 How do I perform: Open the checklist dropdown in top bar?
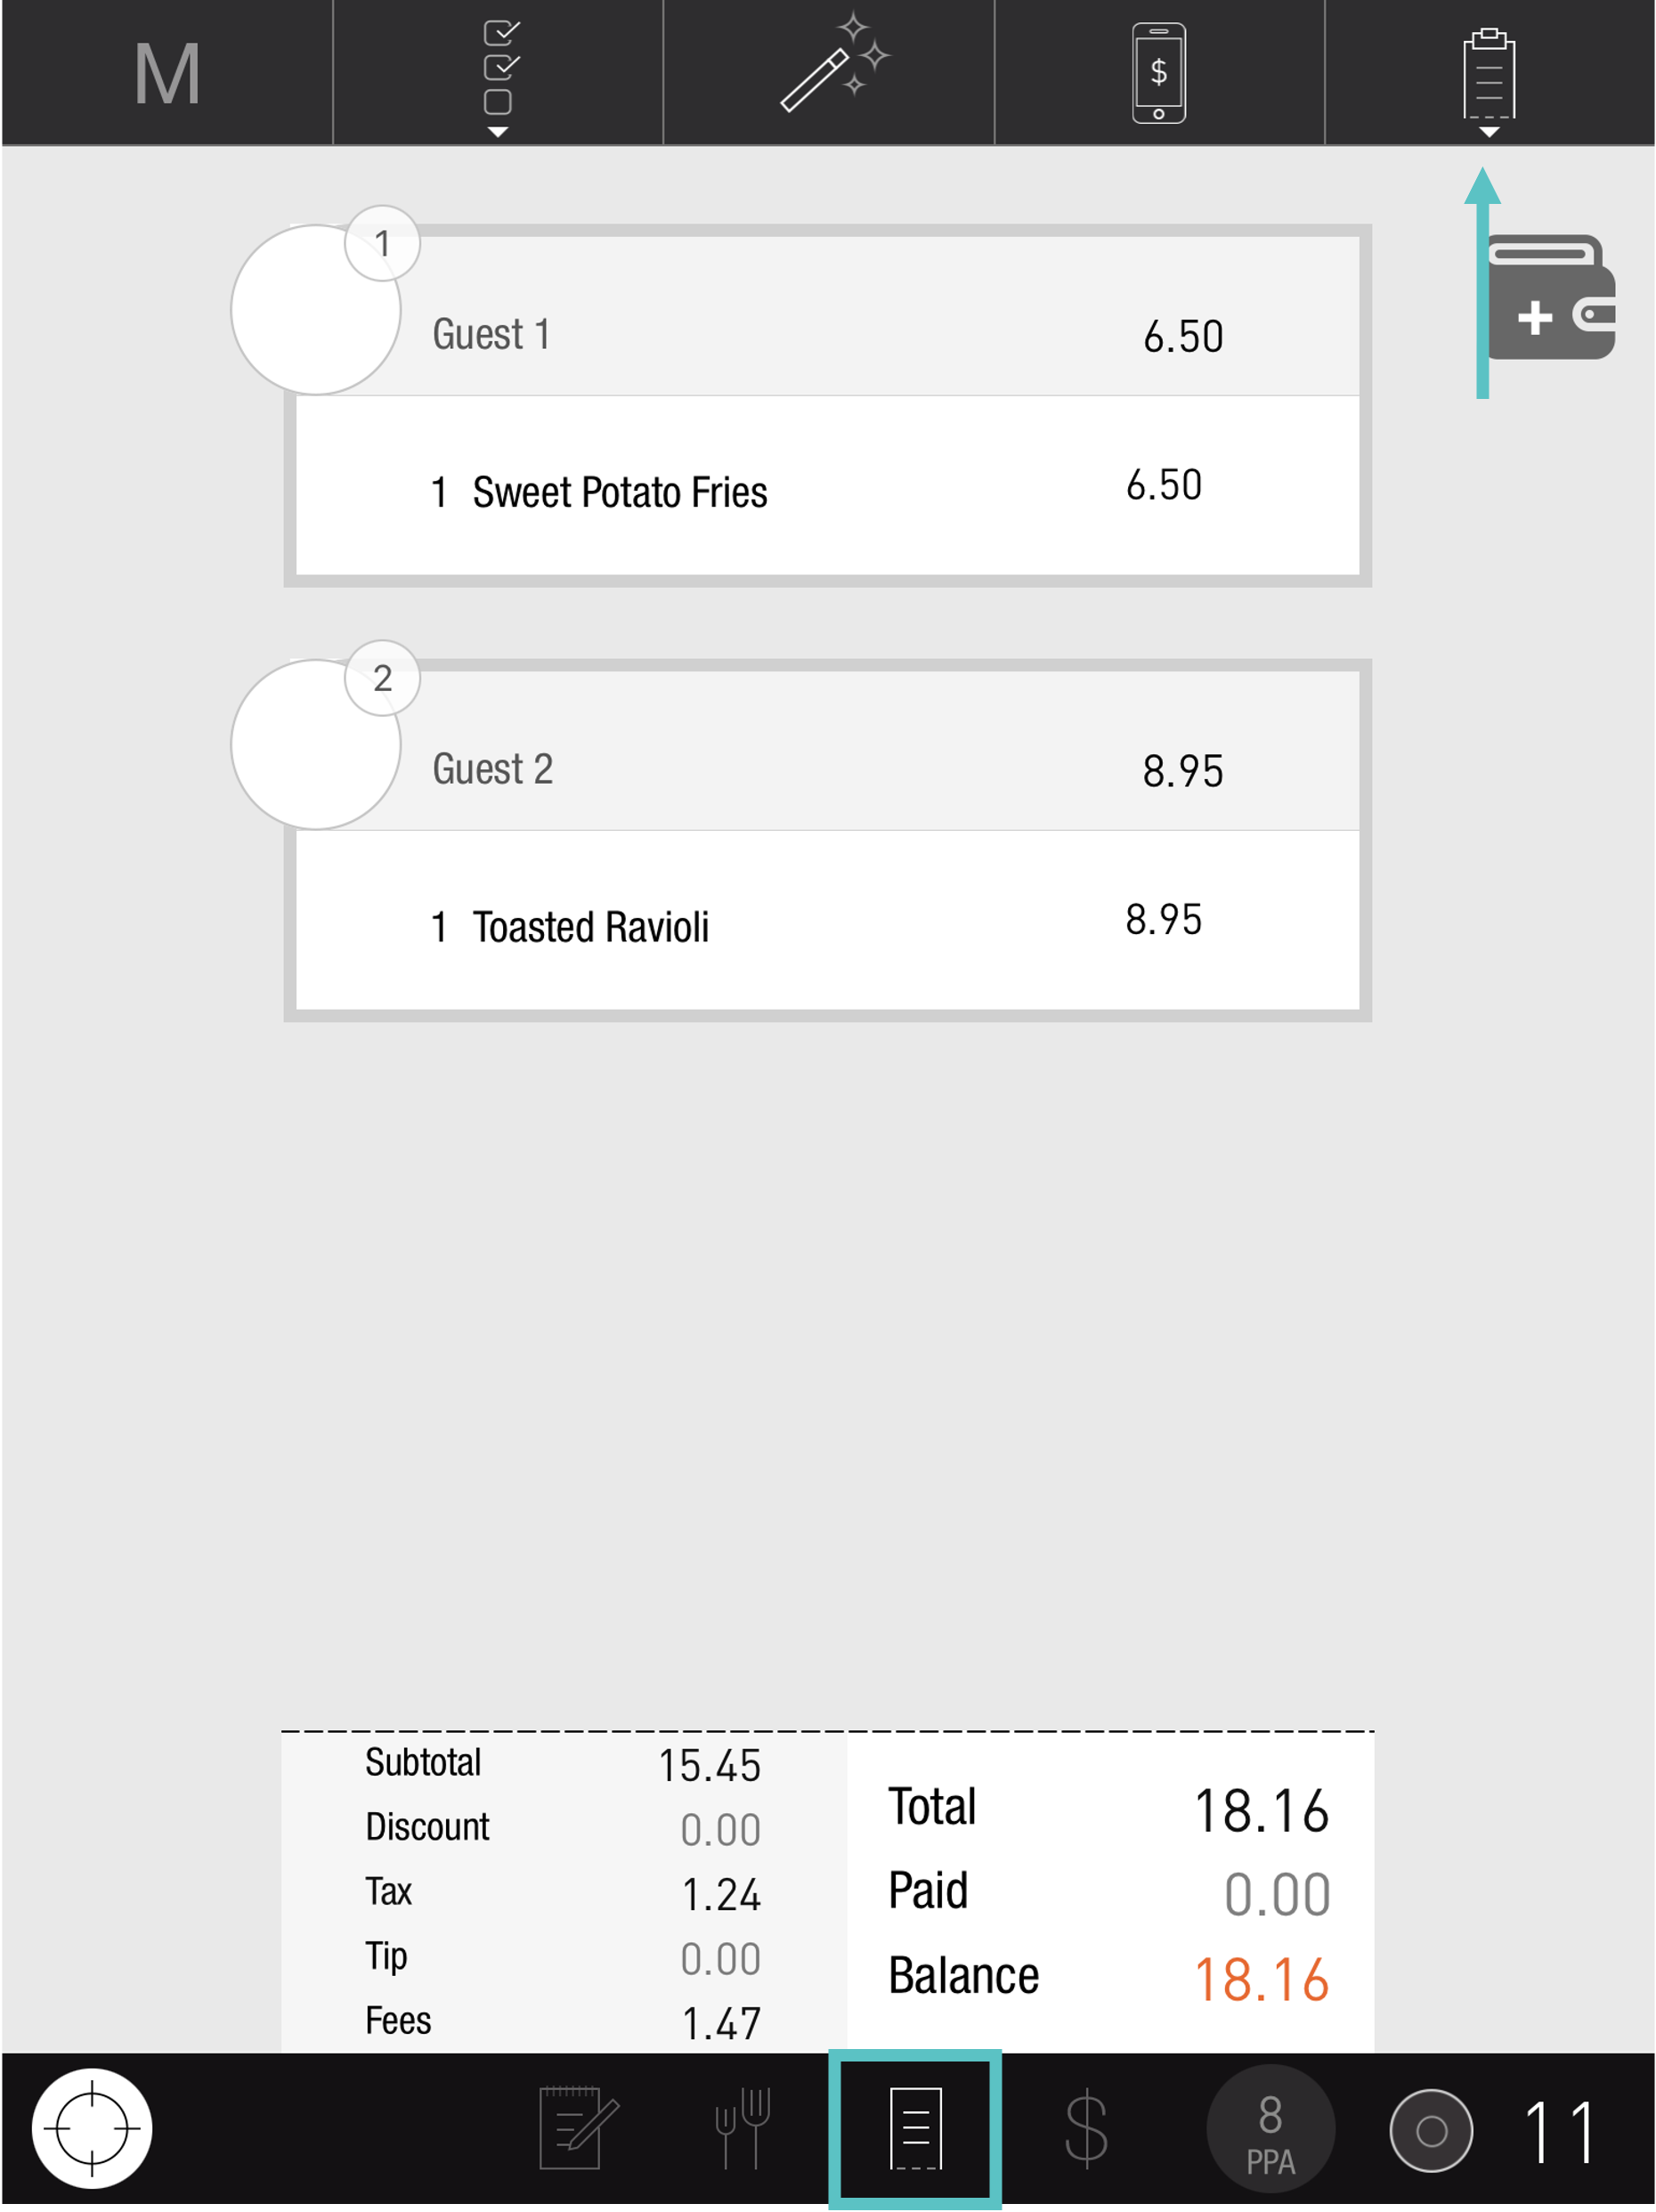point(498,76)
